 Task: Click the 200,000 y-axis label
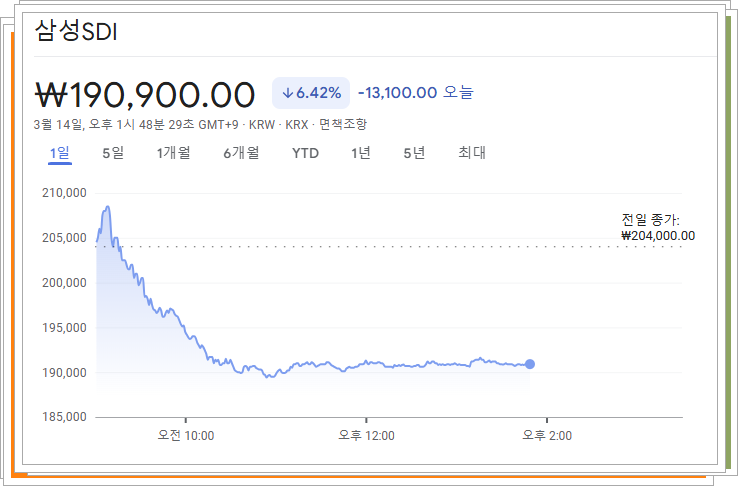coord(64,283)
